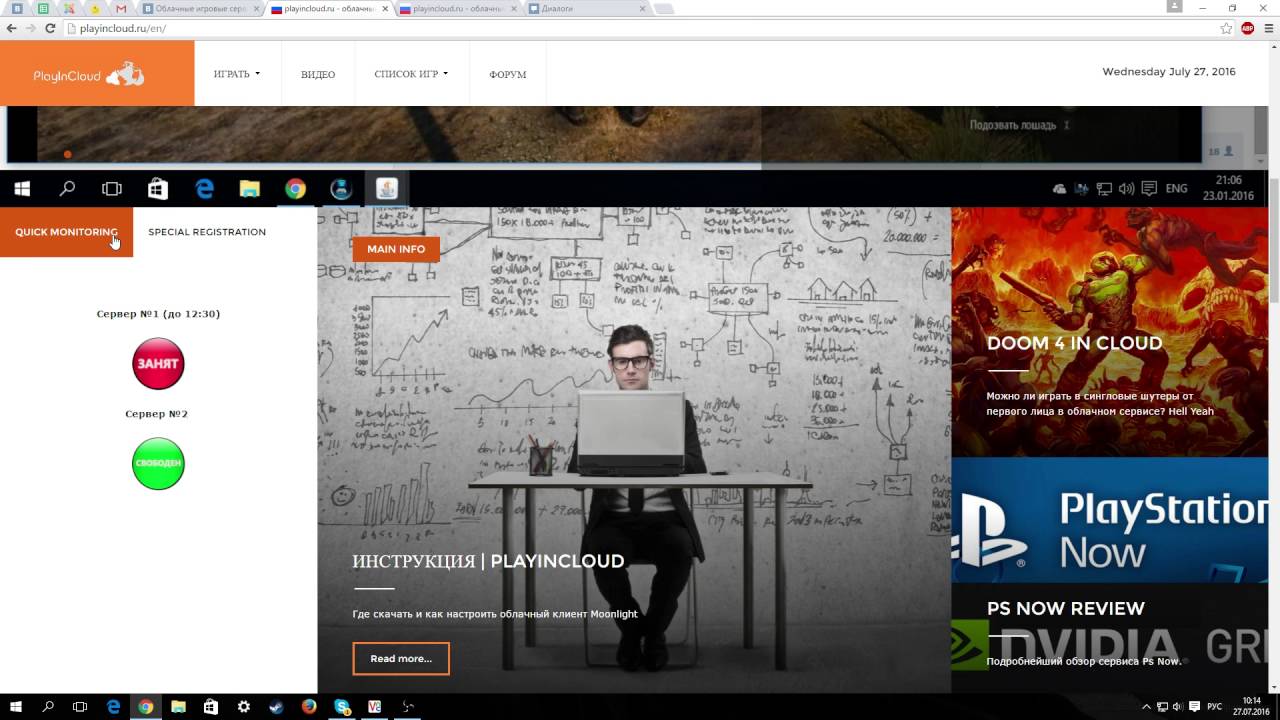Click the network icon in system tray
Screen dimensions: 1280x720
(1162, 706)
